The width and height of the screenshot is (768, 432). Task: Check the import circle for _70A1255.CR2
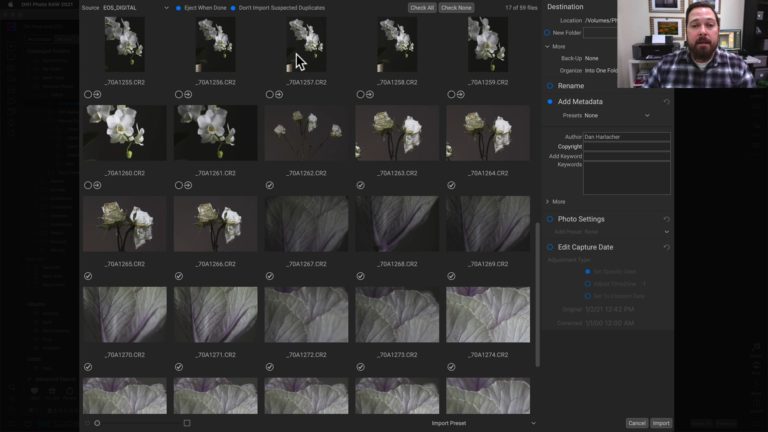[88, 95]
